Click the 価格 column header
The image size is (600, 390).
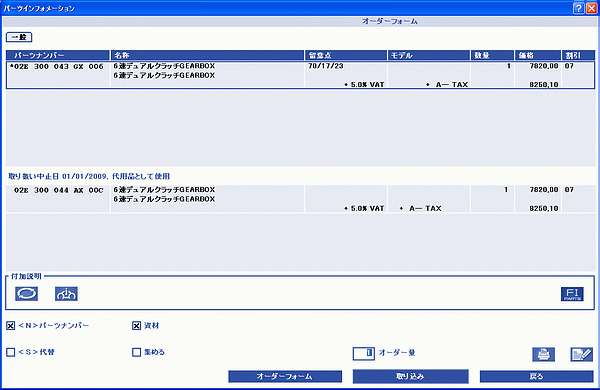(537, 55)
